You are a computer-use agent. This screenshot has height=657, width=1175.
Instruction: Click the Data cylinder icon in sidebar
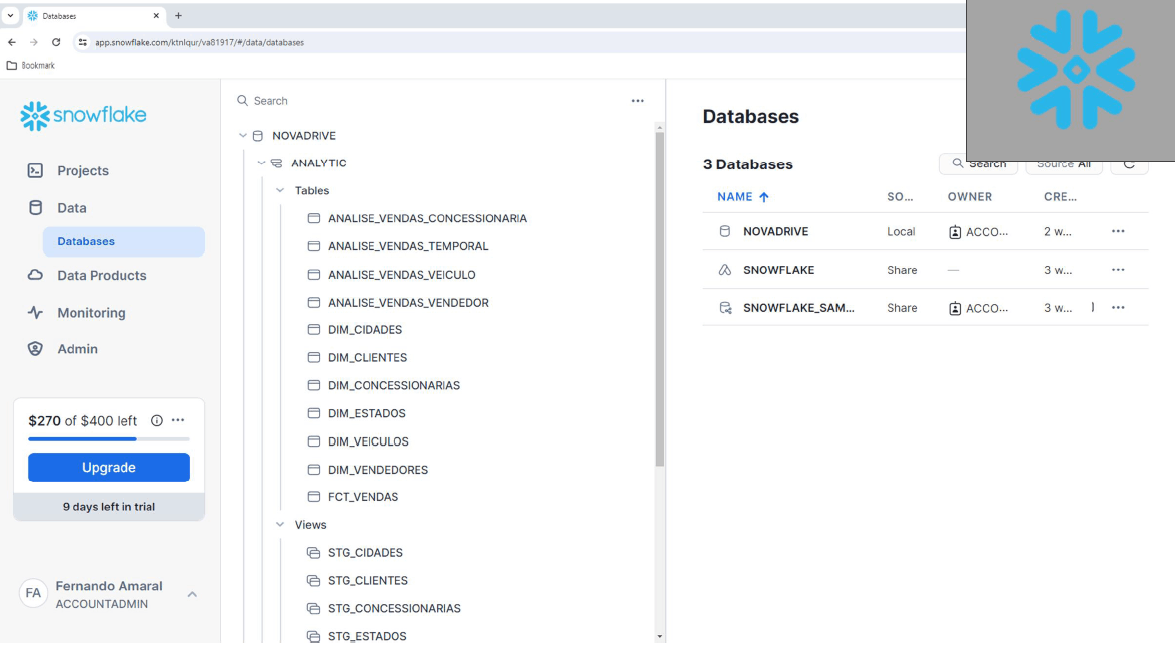point(35,208)
